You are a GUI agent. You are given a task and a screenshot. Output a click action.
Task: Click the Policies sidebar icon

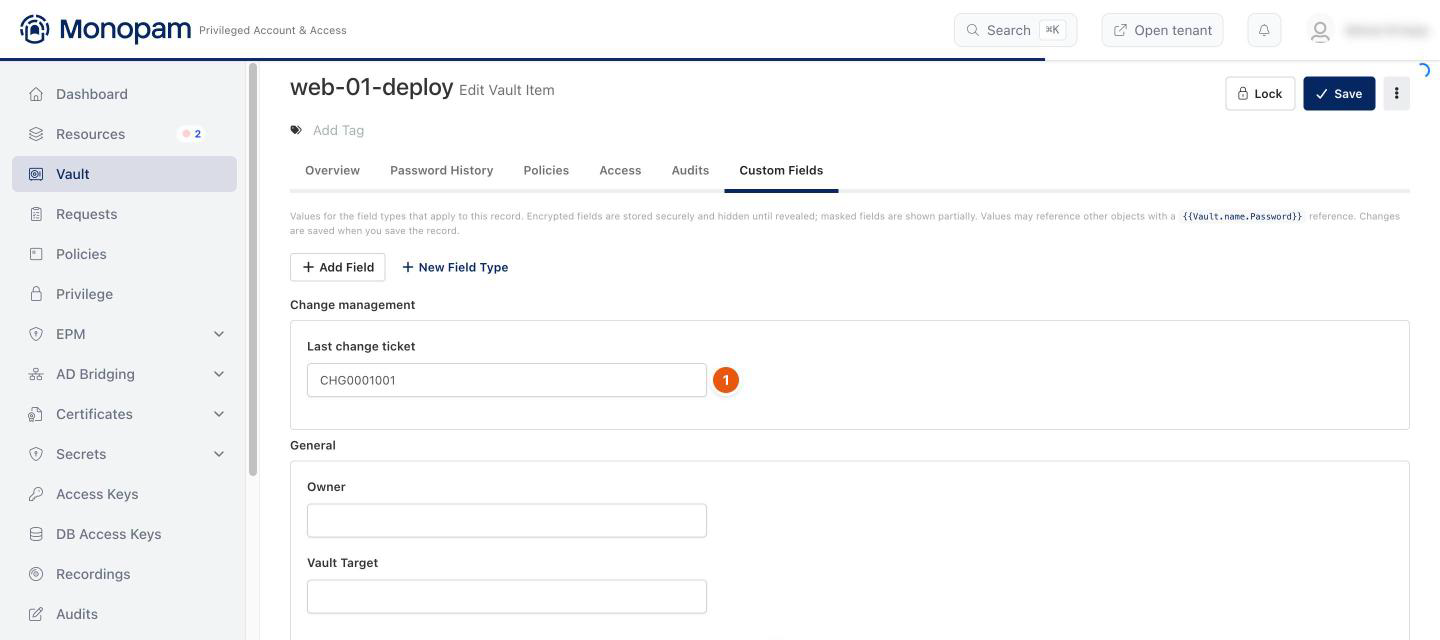(x=36, y=254)
